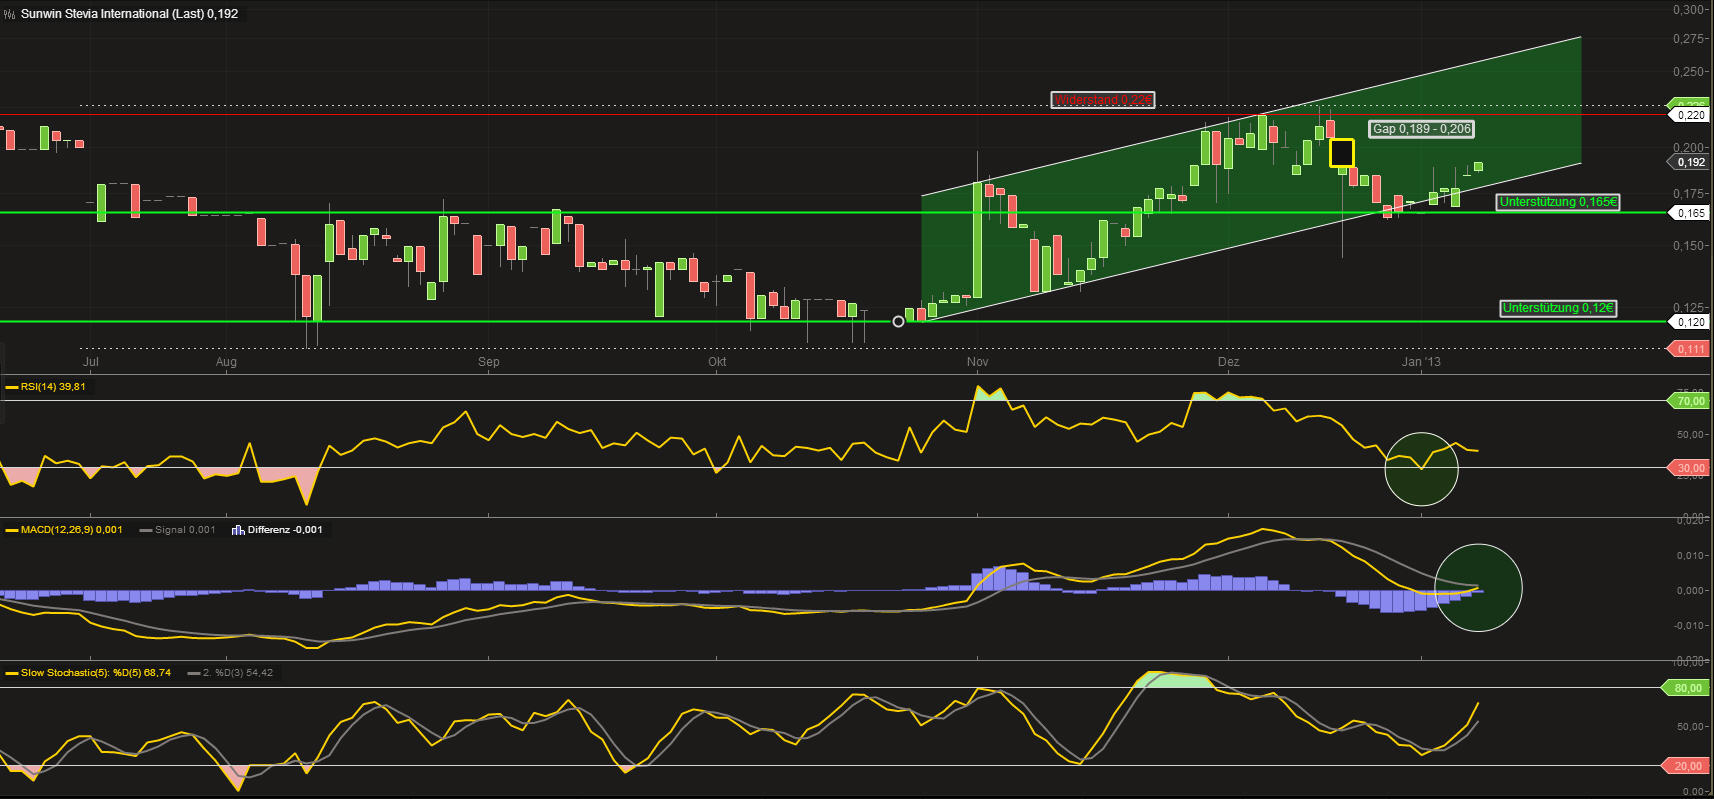Click the 0,111 red price tag
This screenshot has height=799, width=1714.
tap(1688, 349)
